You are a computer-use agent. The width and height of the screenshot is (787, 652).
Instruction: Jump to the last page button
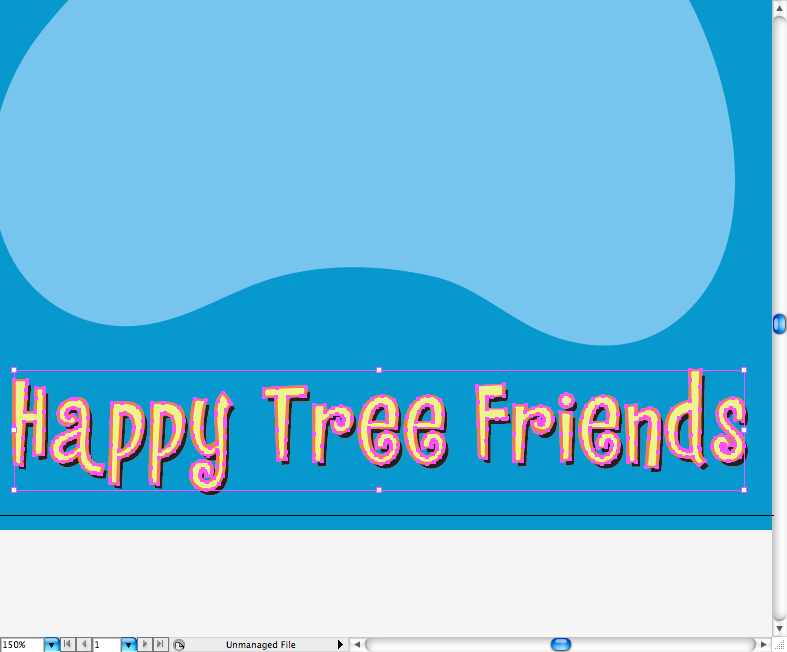(160, 645)
